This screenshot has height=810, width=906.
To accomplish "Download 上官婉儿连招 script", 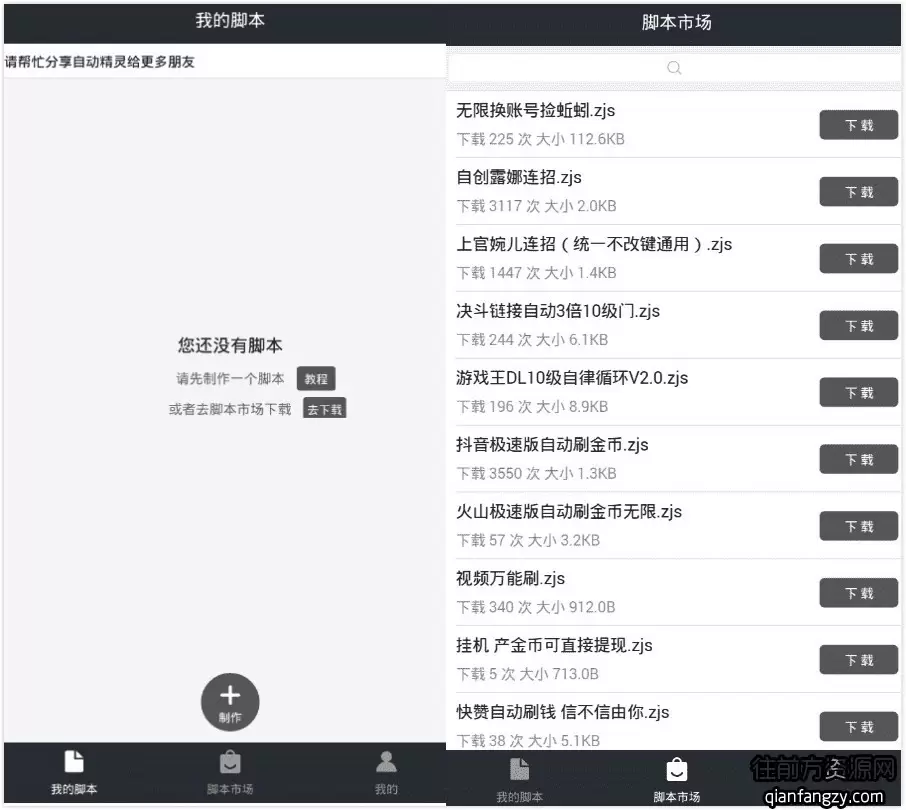I will coord(859,259).
